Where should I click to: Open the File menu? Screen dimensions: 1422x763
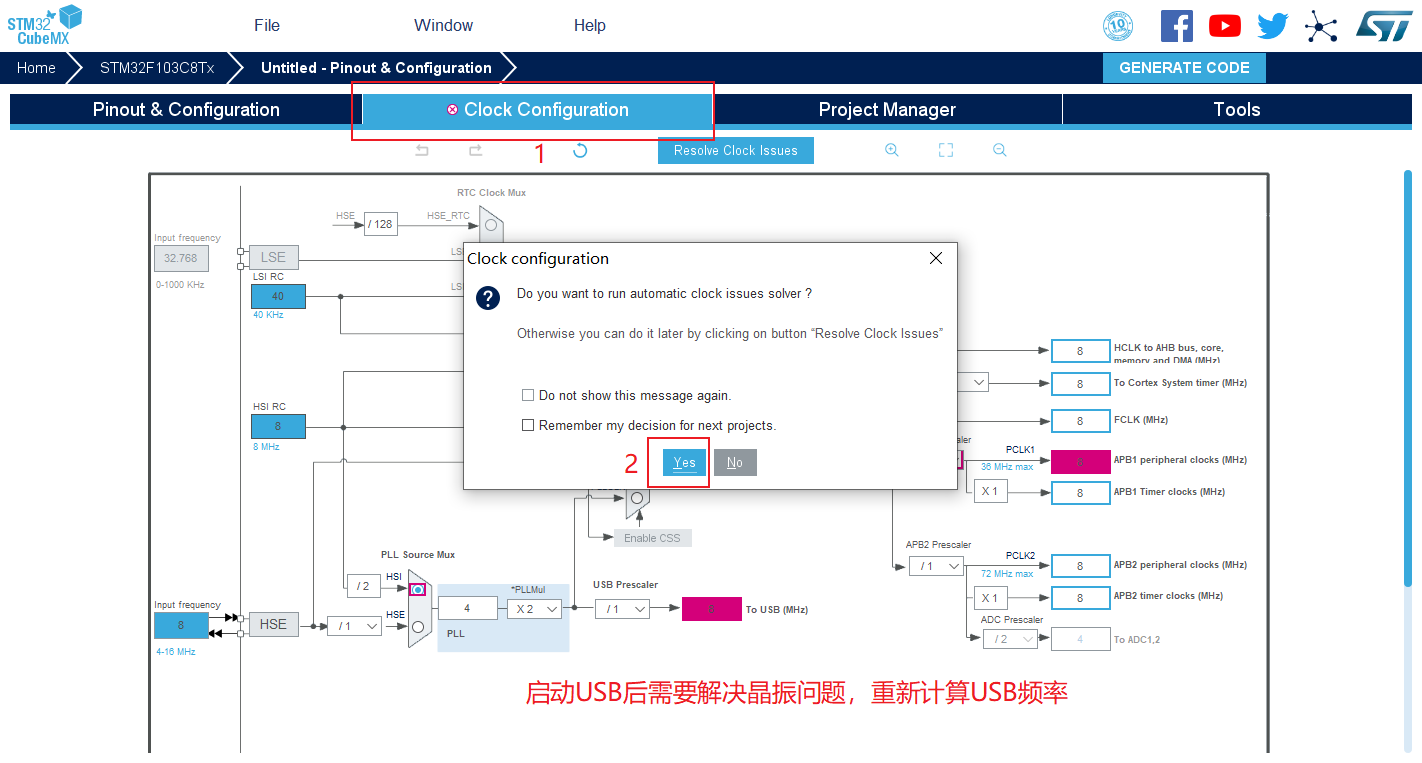267,25
